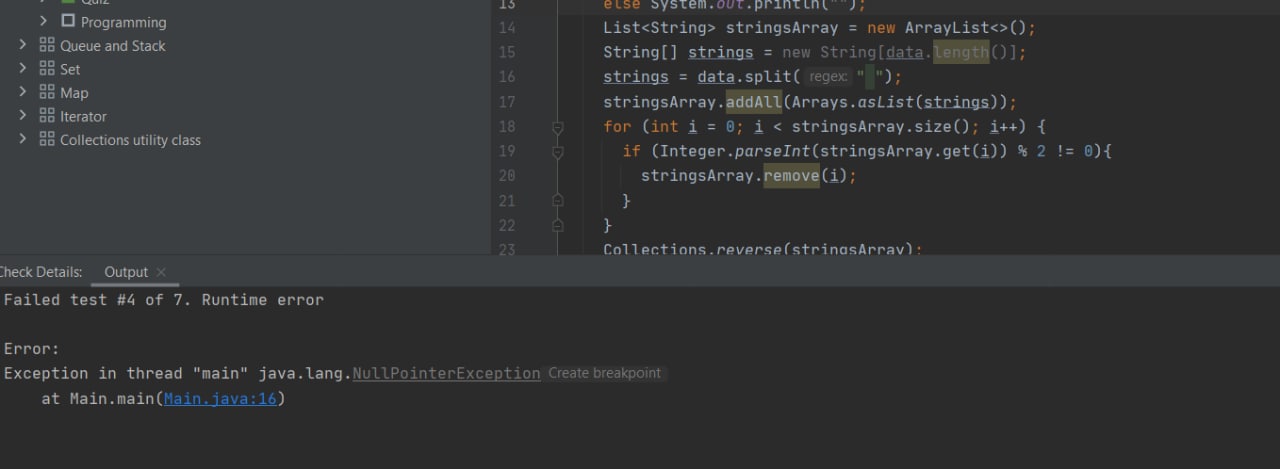Click Create breakpoint next to NullPointerException
The height and width of the screenshot is (469, 1280).
[x=605, y=373]
